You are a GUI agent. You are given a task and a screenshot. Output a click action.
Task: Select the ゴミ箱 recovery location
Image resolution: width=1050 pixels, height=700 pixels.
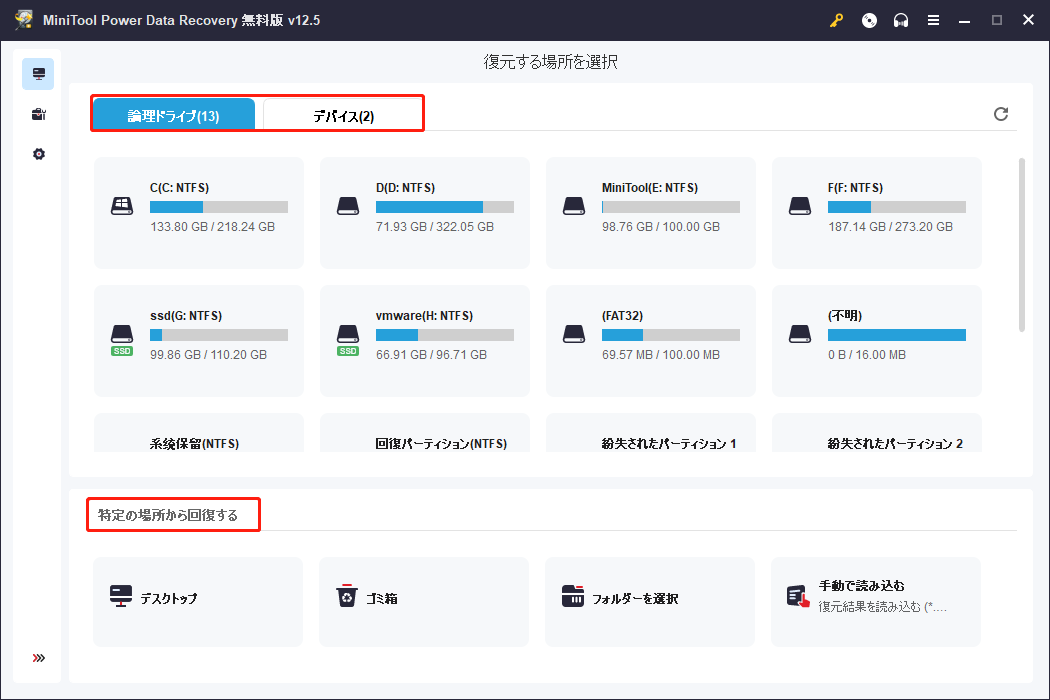(x=424, y=602)
